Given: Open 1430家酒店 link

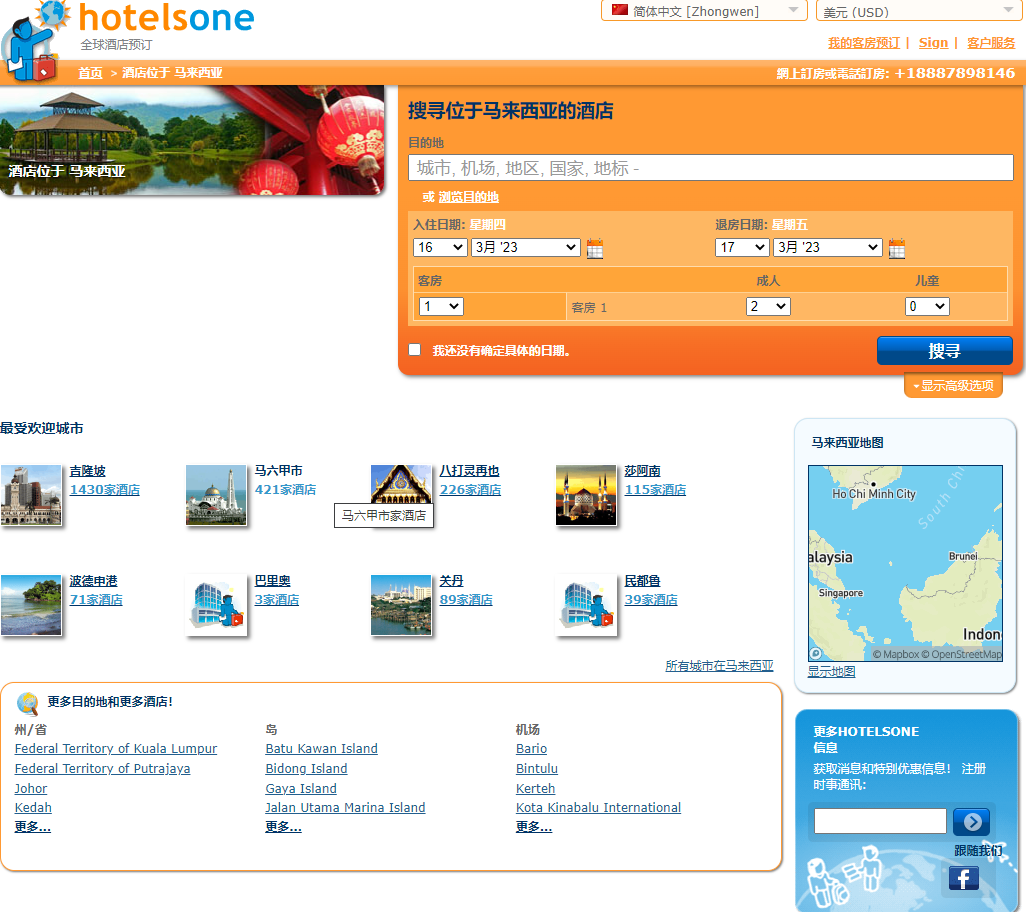Looking at the screenshot, I should [105, 489].
